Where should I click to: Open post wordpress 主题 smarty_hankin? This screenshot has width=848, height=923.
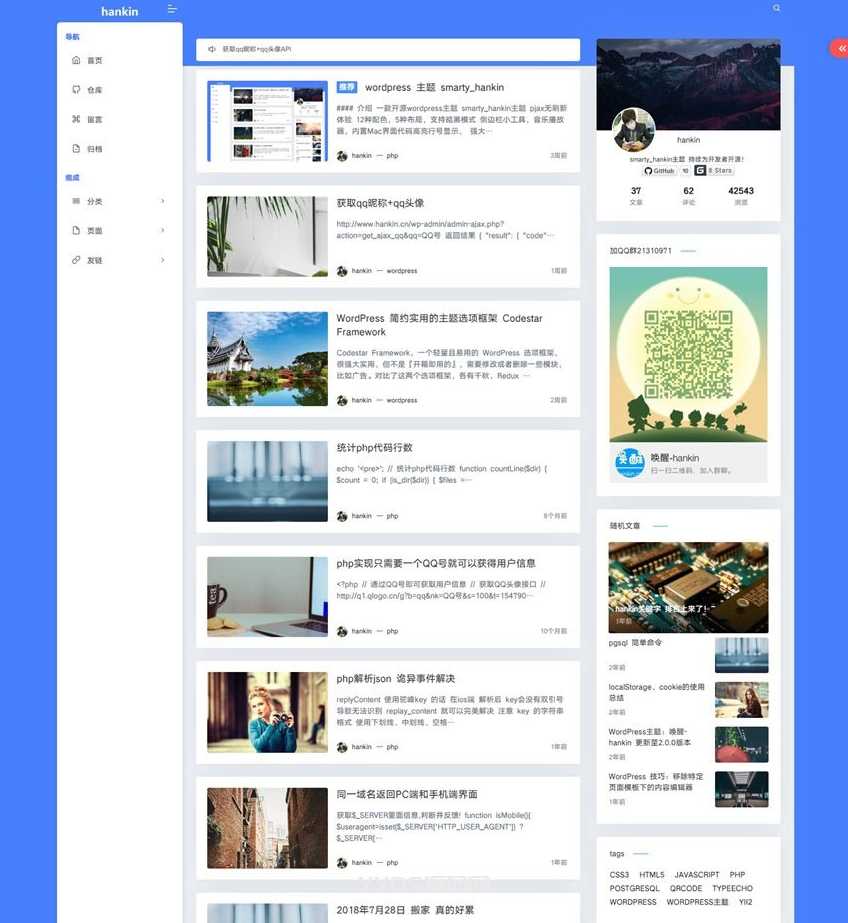pyautogui.click(x=434, y=87)
